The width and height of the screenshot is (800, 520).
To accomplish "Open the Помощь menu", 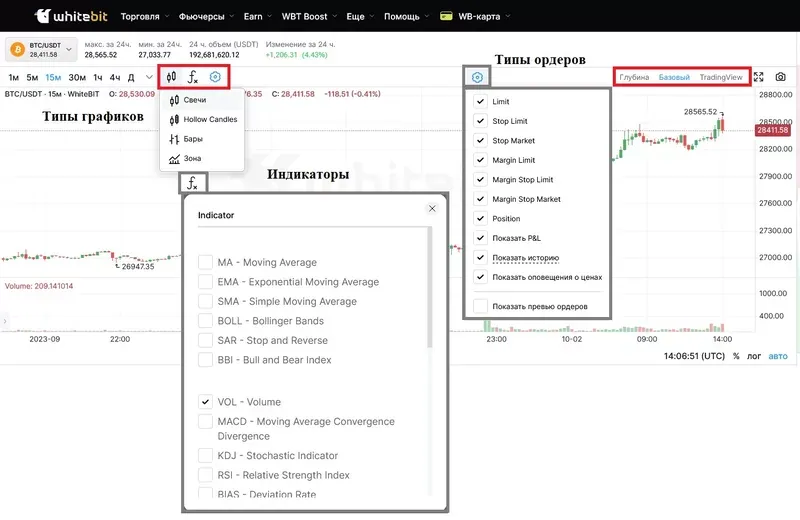I will (407, 16).
